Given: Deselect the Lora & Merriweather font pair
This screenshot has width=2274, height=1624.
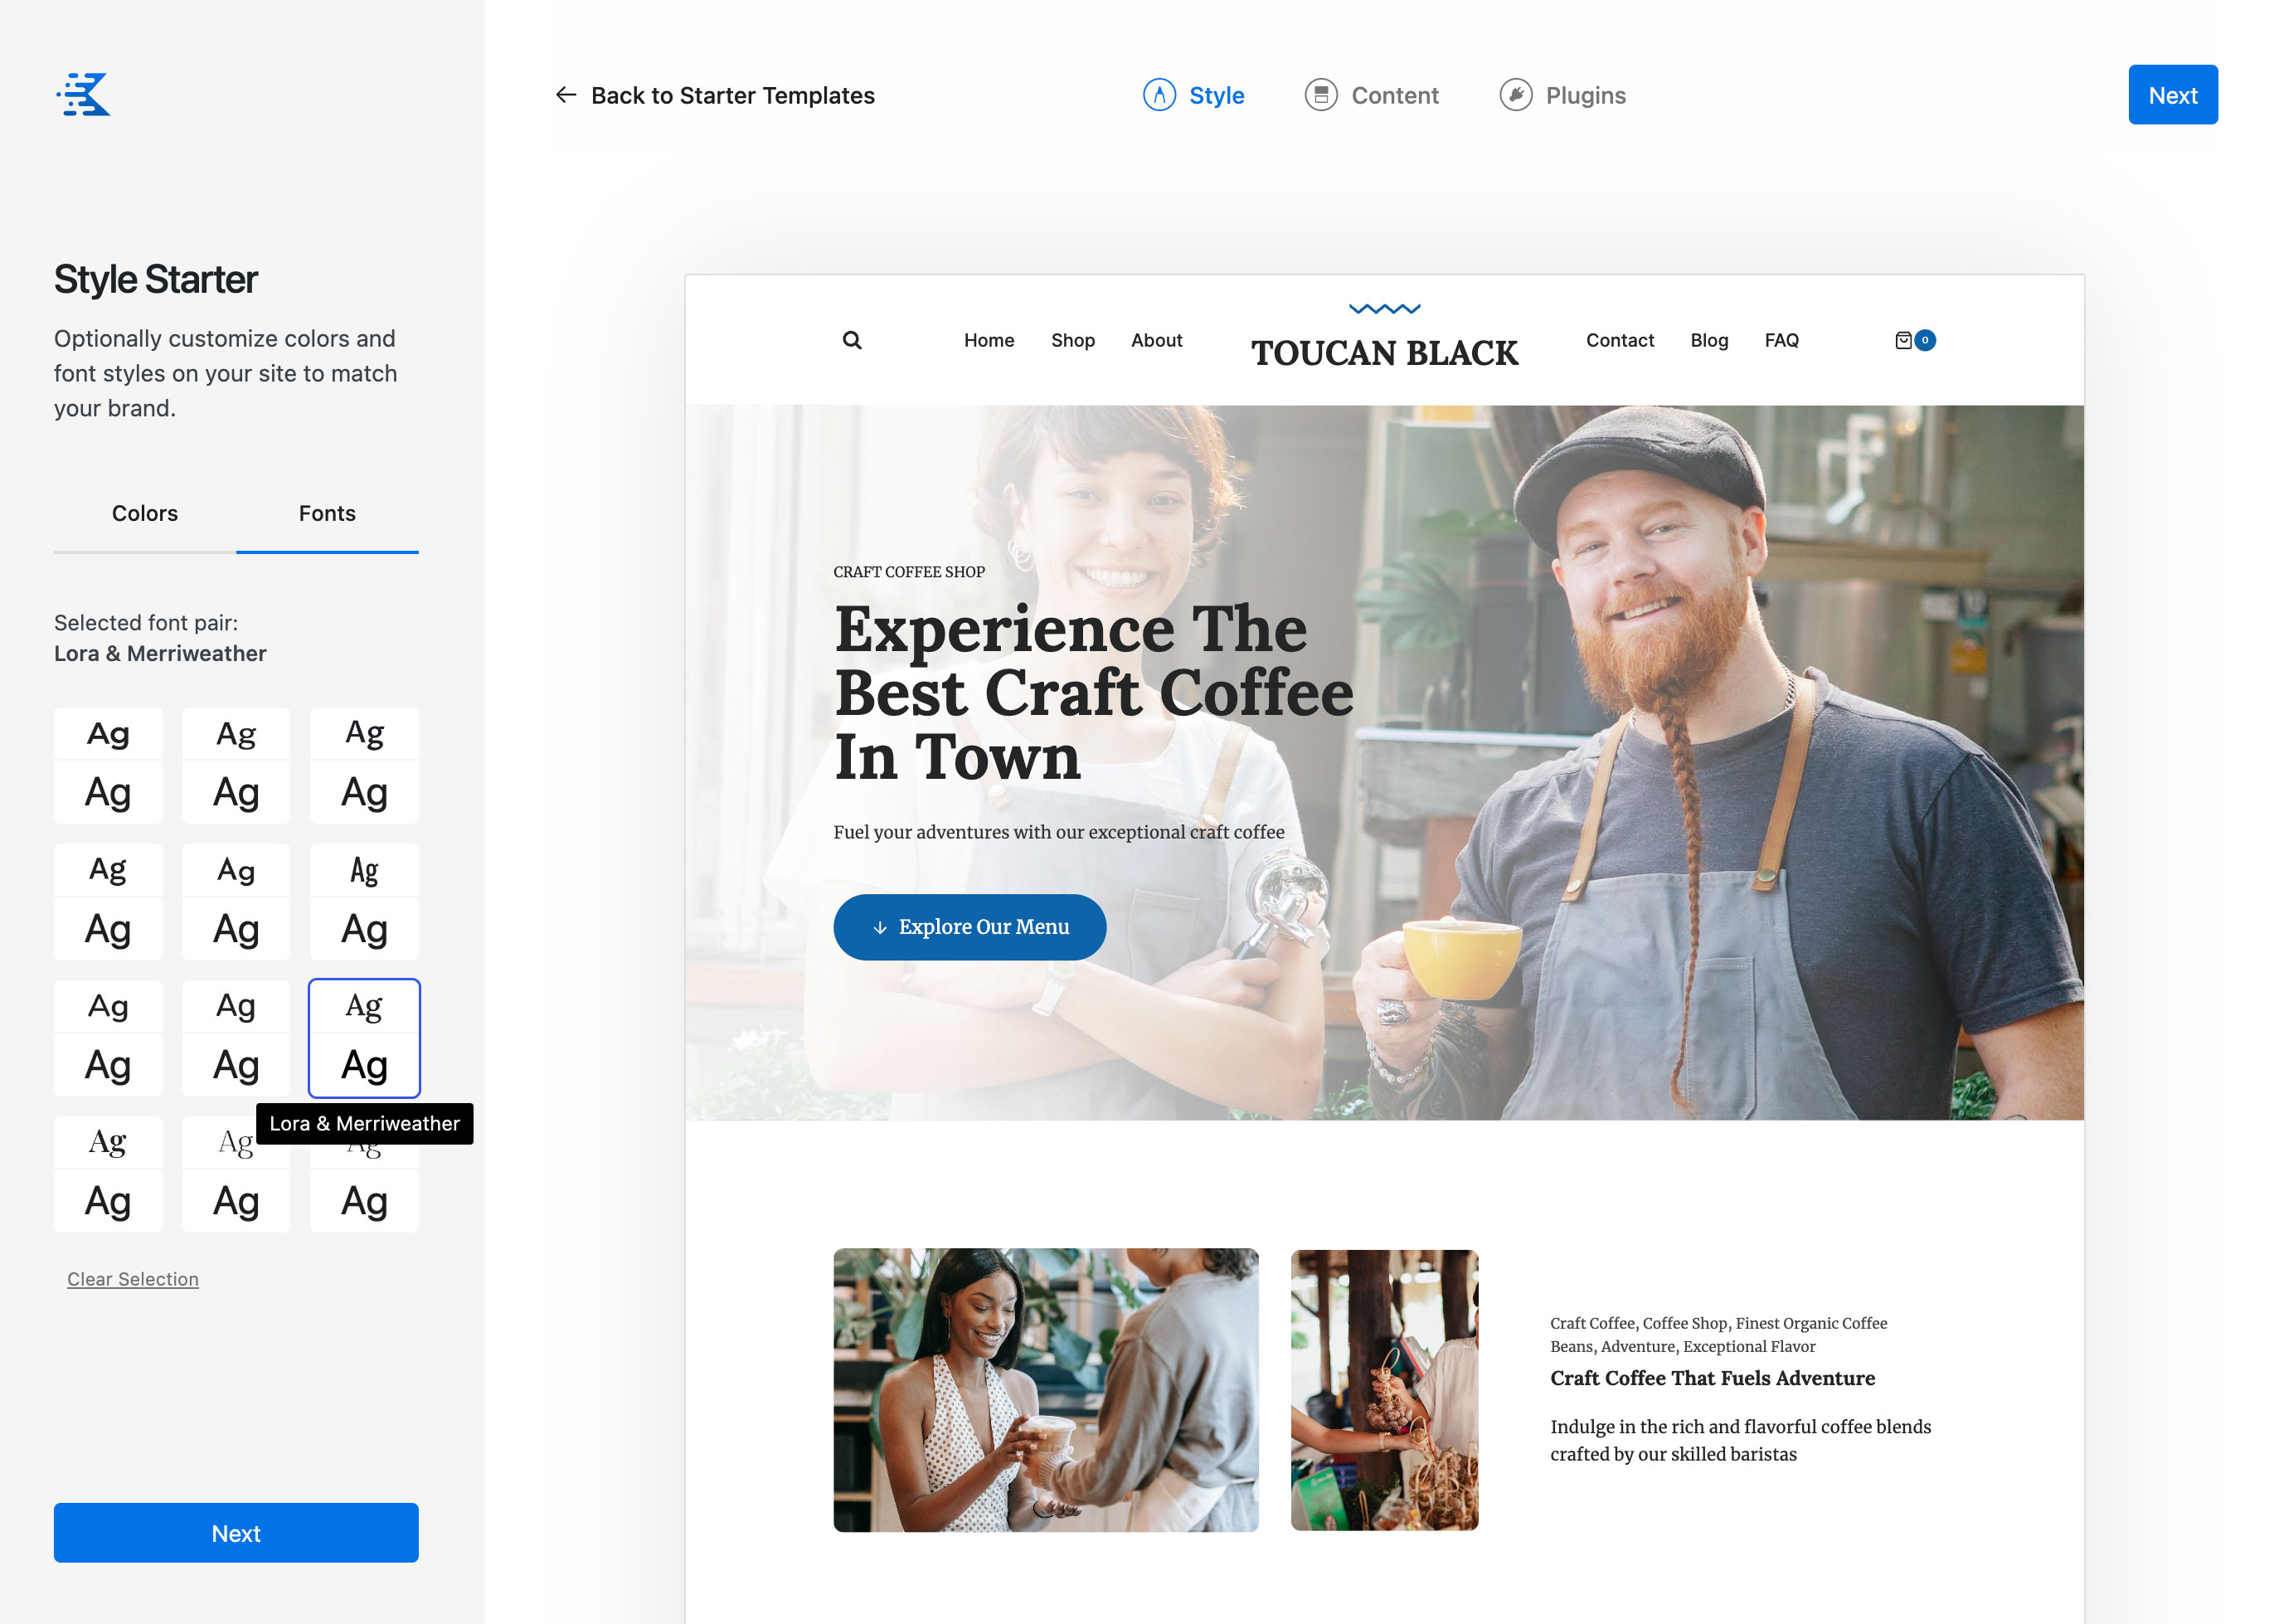Looking at the screenshot, I should (x=363, y=1036).
